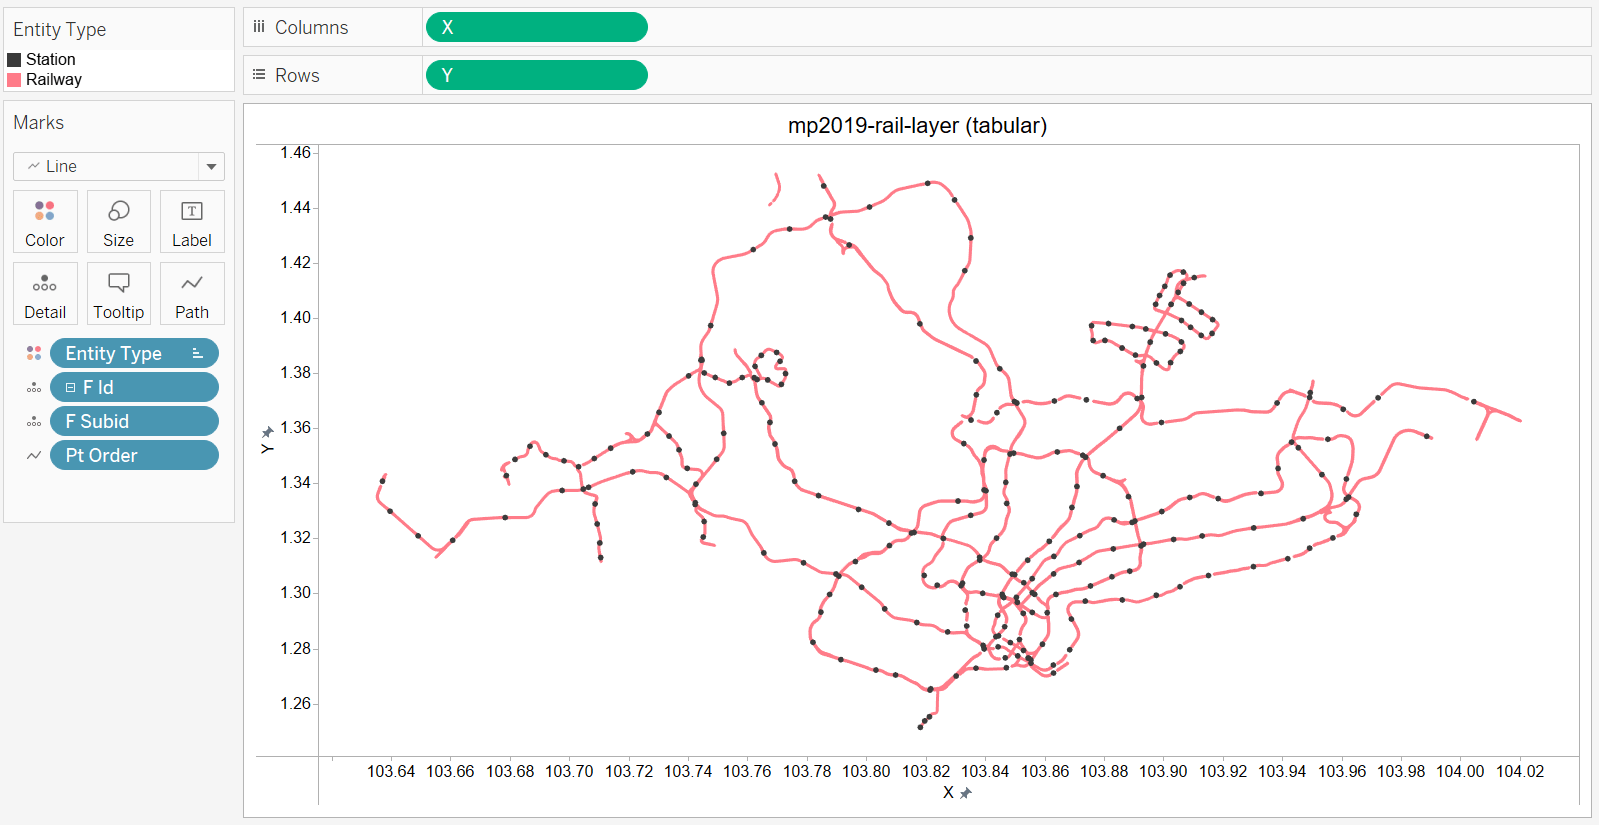The height and width of the screenshot is (825, 1599).
Task: Open the Path marks card
Action: [192, 293]
